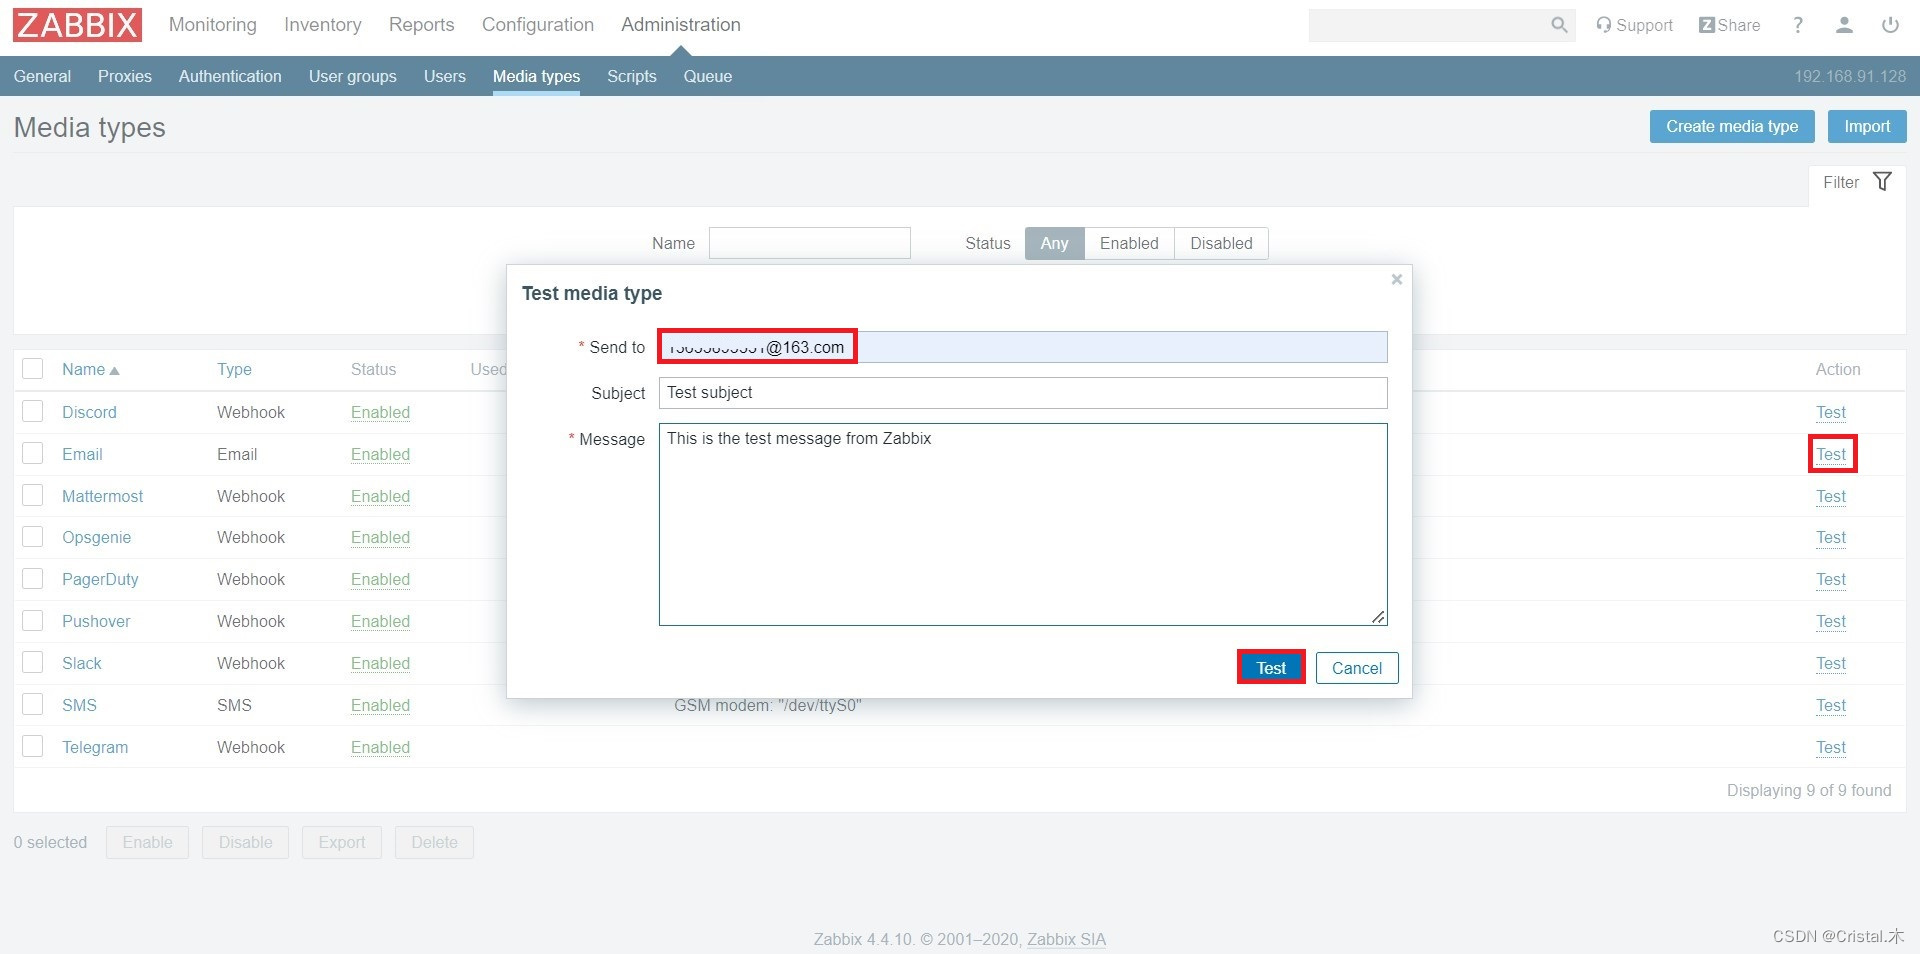Tick the PagerDuty row checkbox
1920x954 pixels.
[32, 578]
